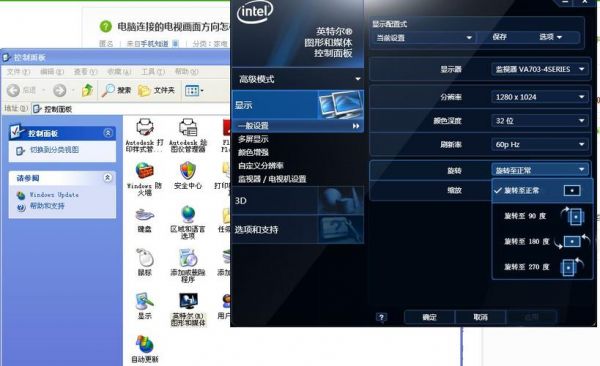
Task: Click the Intel logo
Action: click(254, 11)
